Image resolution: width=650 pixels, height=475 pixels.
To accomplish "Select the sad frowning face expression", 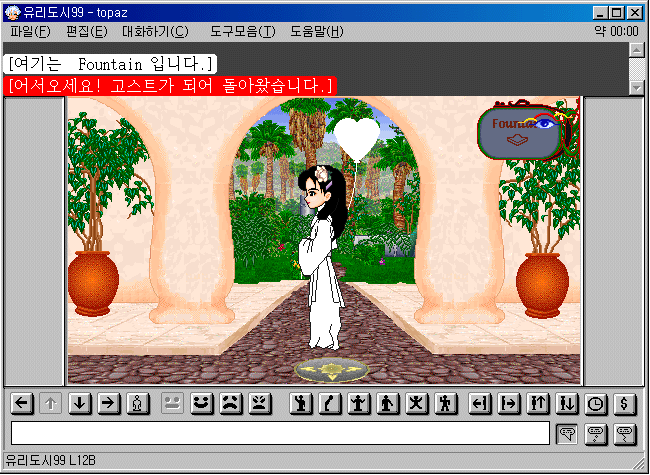I will 231,404.
